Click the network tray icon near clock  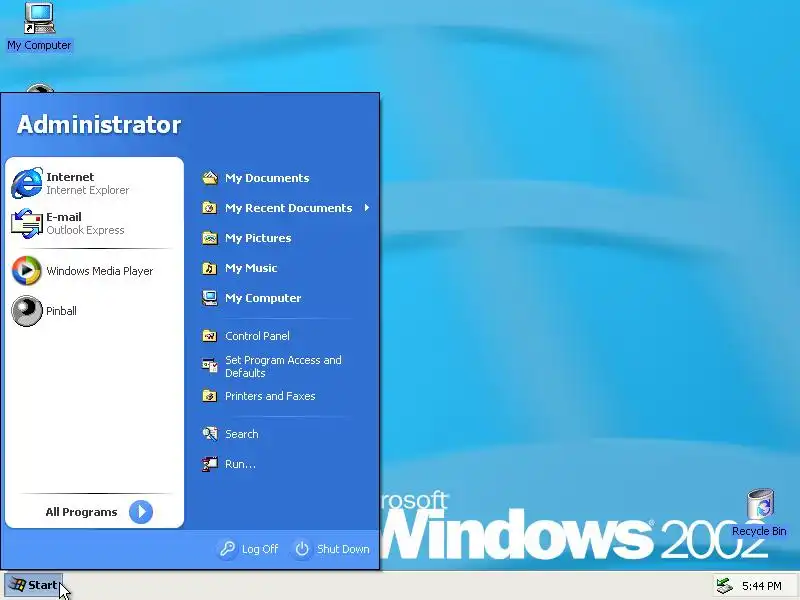(724, 586)
